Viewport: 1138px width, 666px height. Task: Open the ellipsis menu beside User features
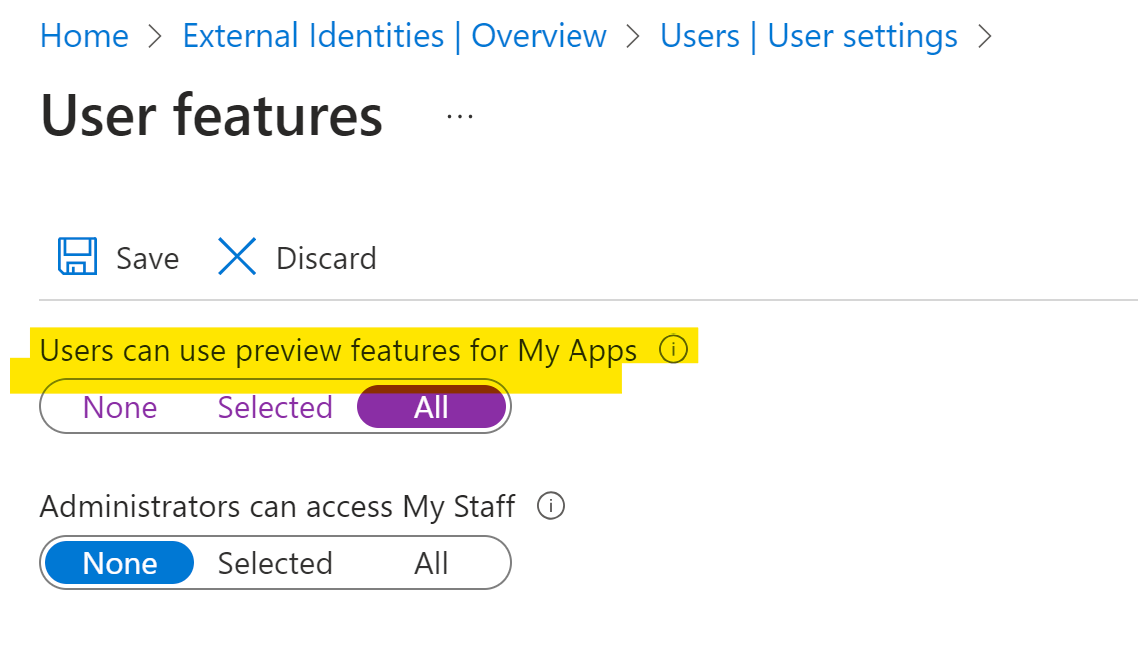click(x=459, y=117)
